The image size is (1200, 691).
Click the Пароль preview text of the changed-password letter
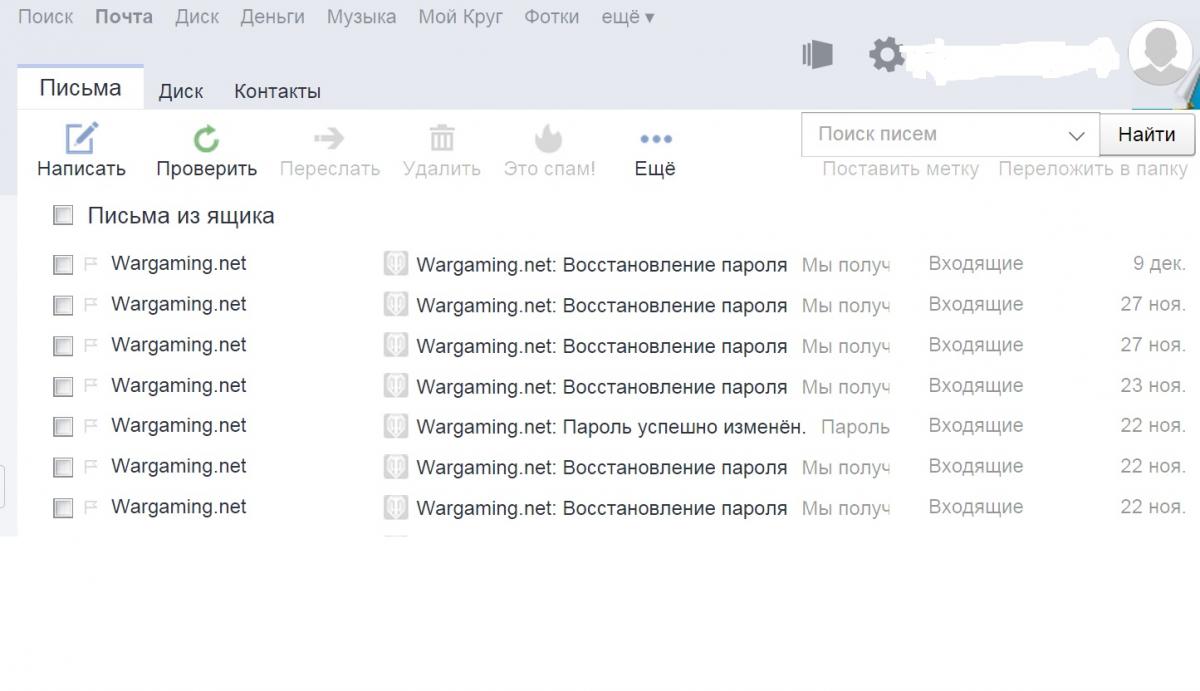[855, 427]
